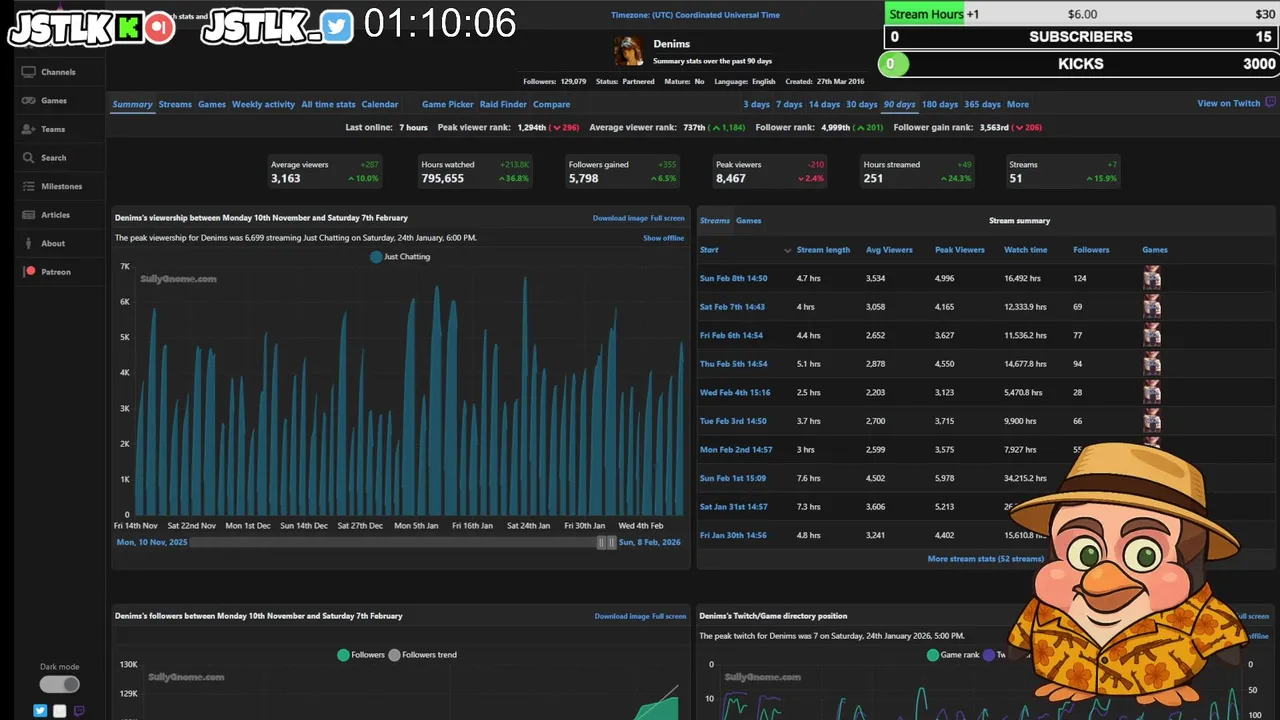Select the 365 days range
This screenshot has width=1280, height=720.
pyautogui.click(x=982, y=104)
